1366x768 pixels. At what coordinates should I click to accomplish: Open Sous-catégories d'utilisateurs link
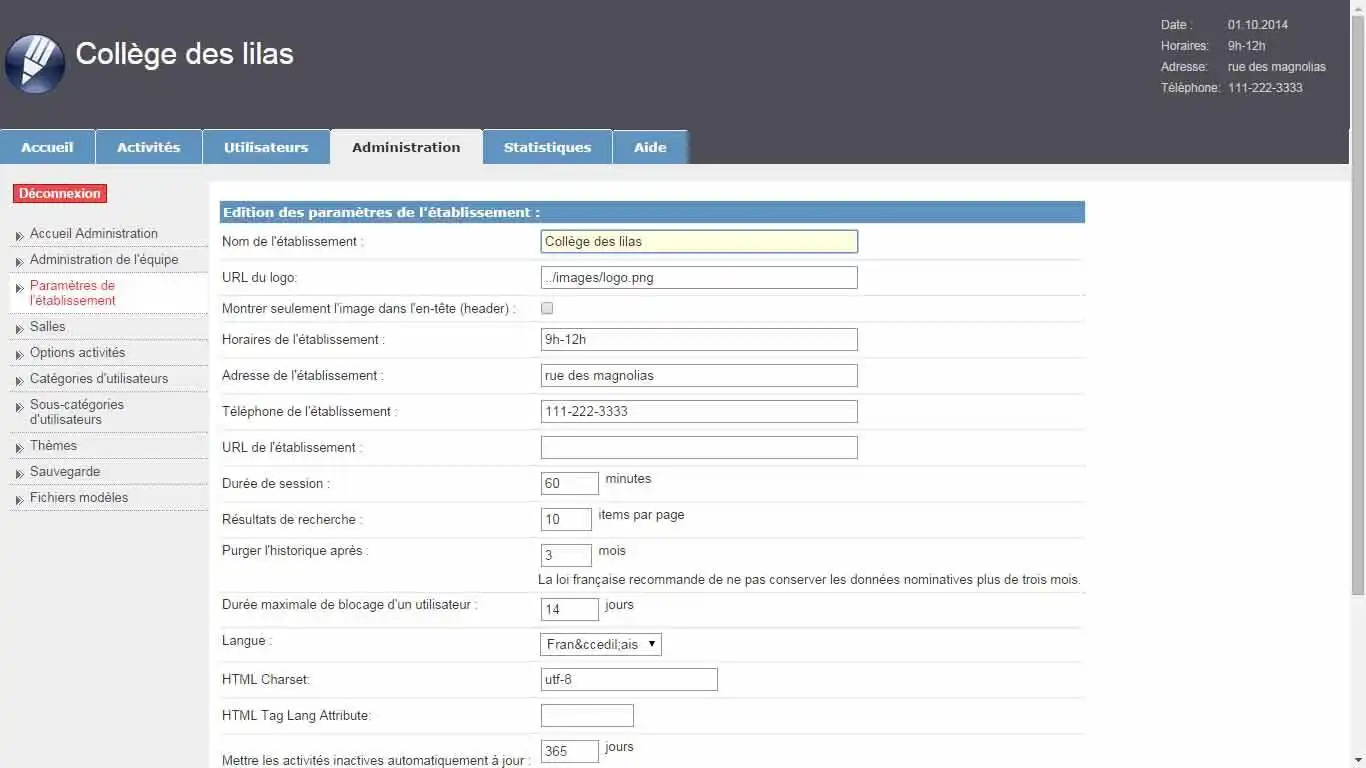click(77, 412)
